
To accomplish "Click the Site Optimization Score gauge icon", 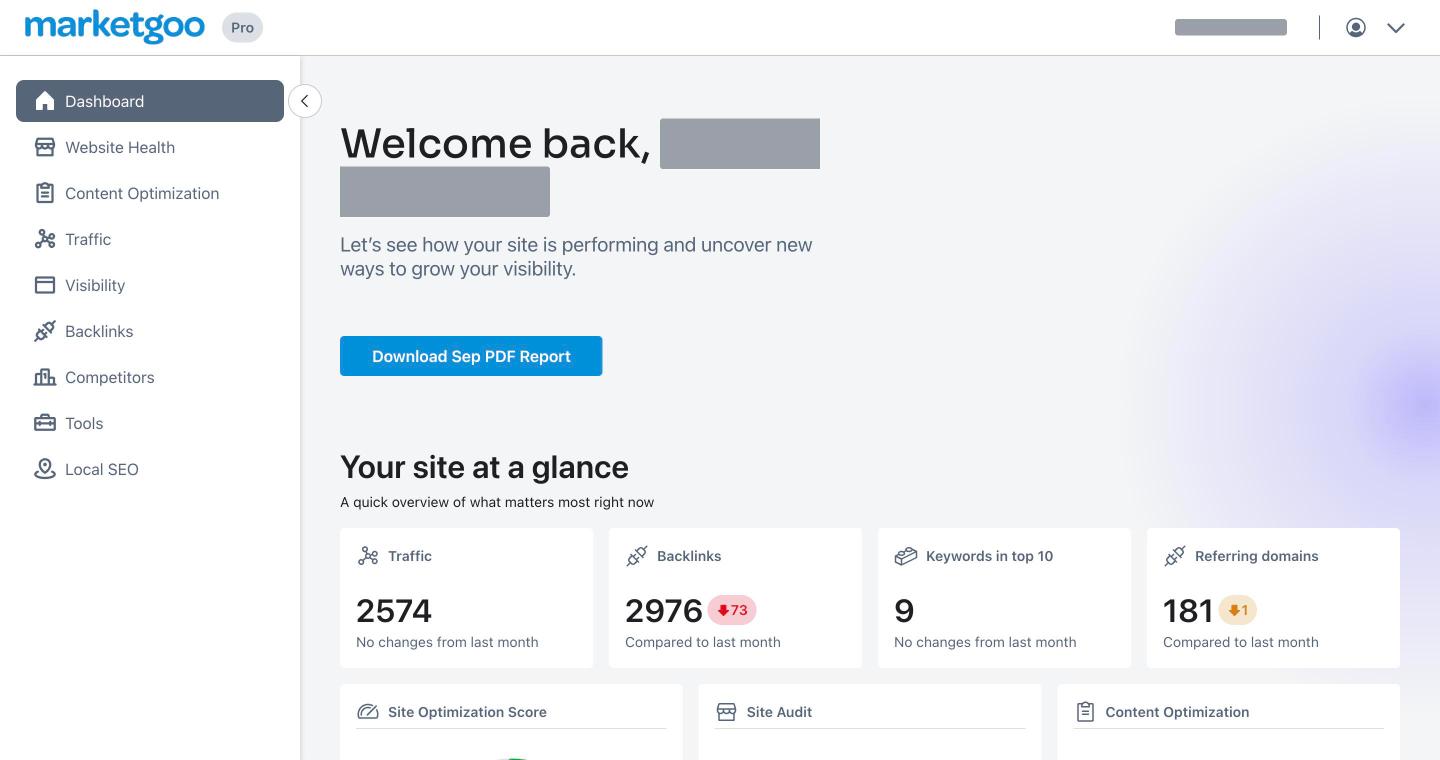I will (x=368, y=712).
